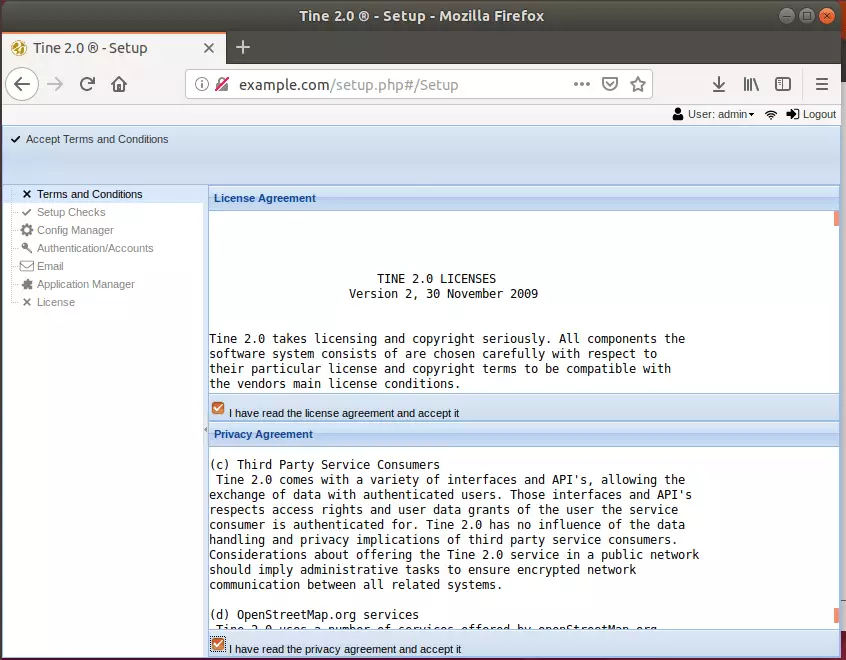Save page to Pocket icon
Image resolution: width=846 pixels, height=660 pixels.
point(610,84)
